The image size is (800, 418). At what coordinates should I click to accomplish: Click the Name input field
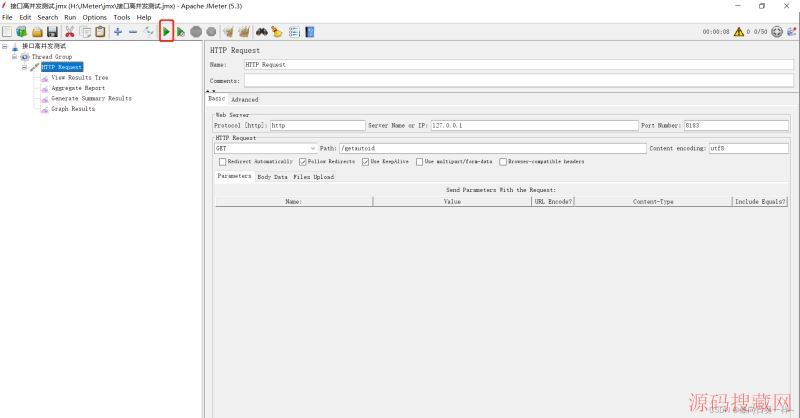(x=518, y=65)
